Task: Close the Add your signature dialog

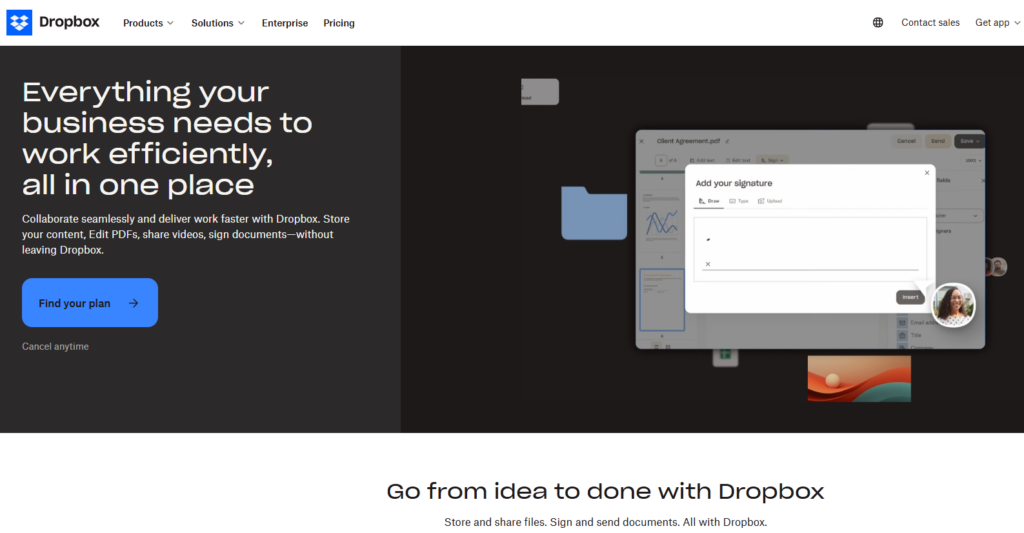Action: pyautogui.click(x=927, y=173)
